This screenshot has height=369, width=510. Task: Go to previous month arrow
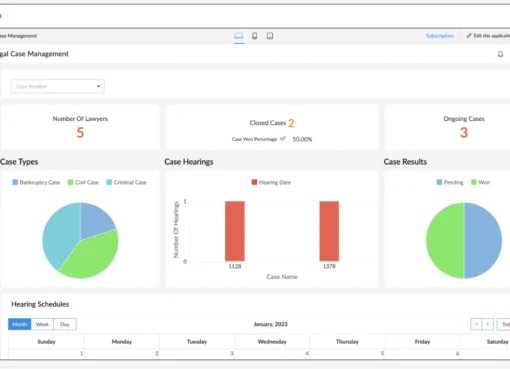[x=476, y=324]
